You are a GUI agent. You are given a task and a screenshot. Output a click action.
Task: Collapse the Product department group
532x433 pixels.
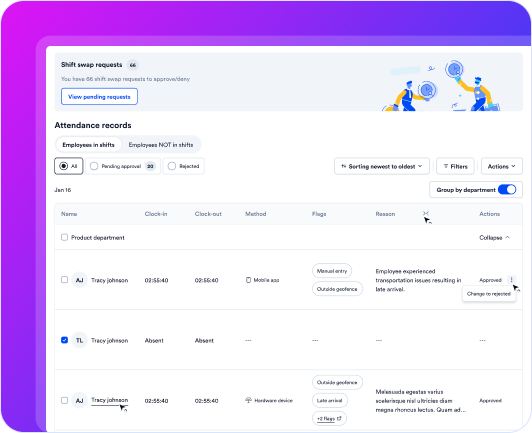point(494,238)
